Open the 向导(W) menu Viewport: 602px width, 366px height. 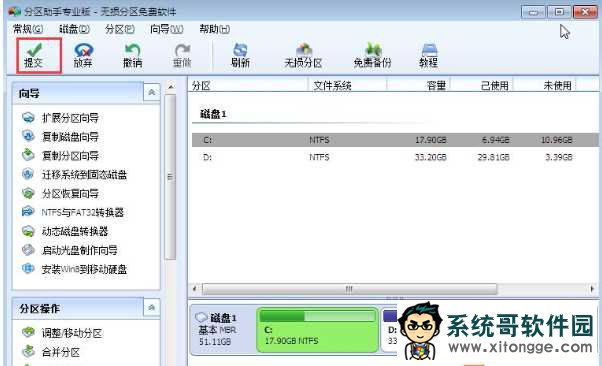tap(166, 29)
